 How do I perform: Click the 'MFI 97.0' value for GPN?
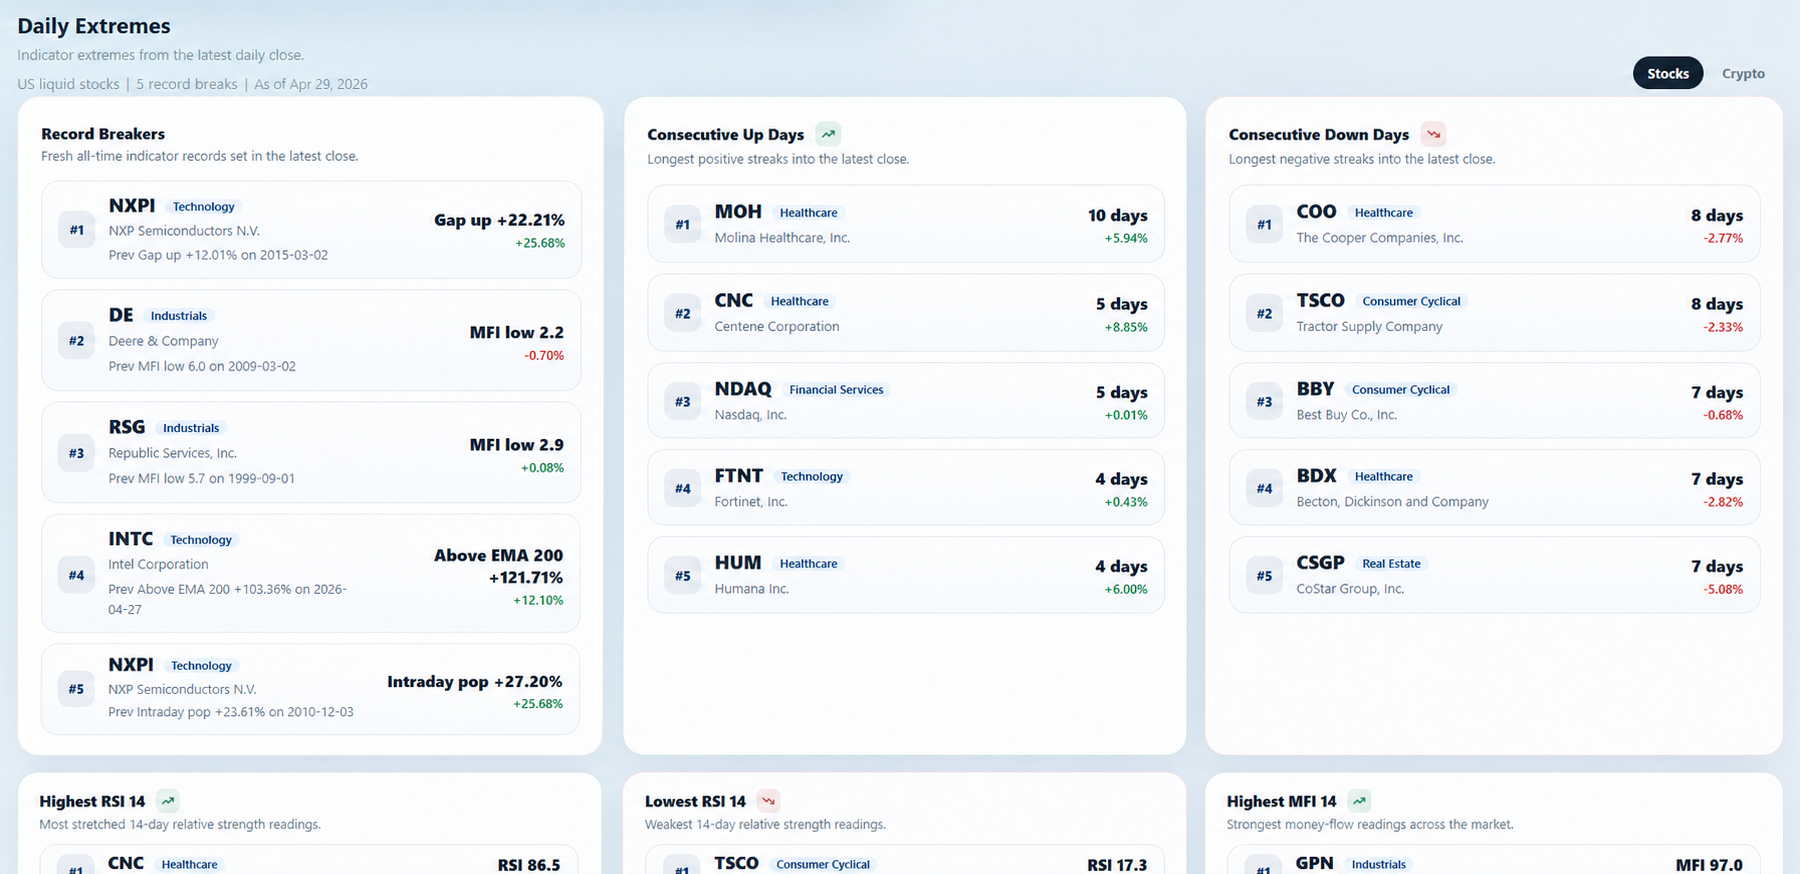[1709, 865]
